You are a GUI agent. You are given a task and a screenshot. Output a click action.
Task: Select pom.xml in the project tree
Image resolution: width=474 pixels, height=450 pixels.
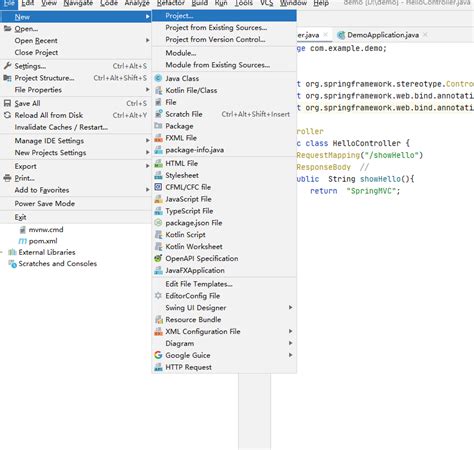click(43, 241)
